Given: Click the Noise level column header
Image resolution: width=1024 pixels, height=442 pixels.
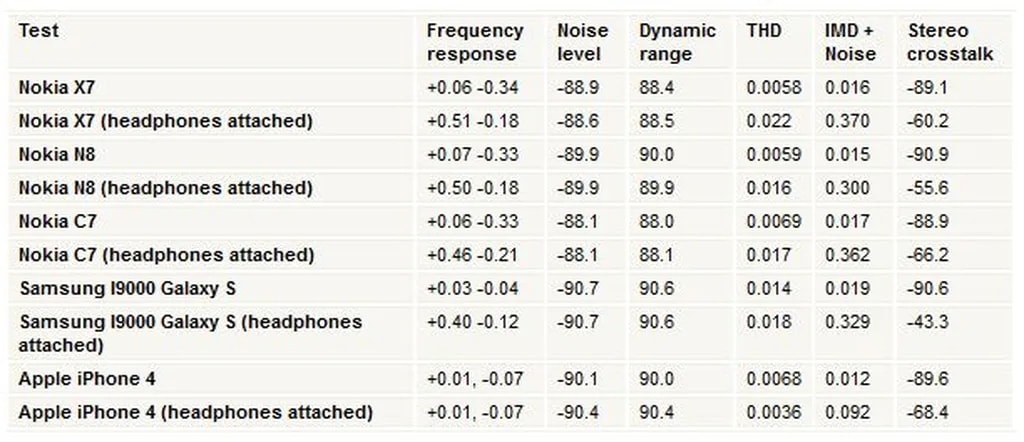Looking at the screenshot, I should point(580,42).
